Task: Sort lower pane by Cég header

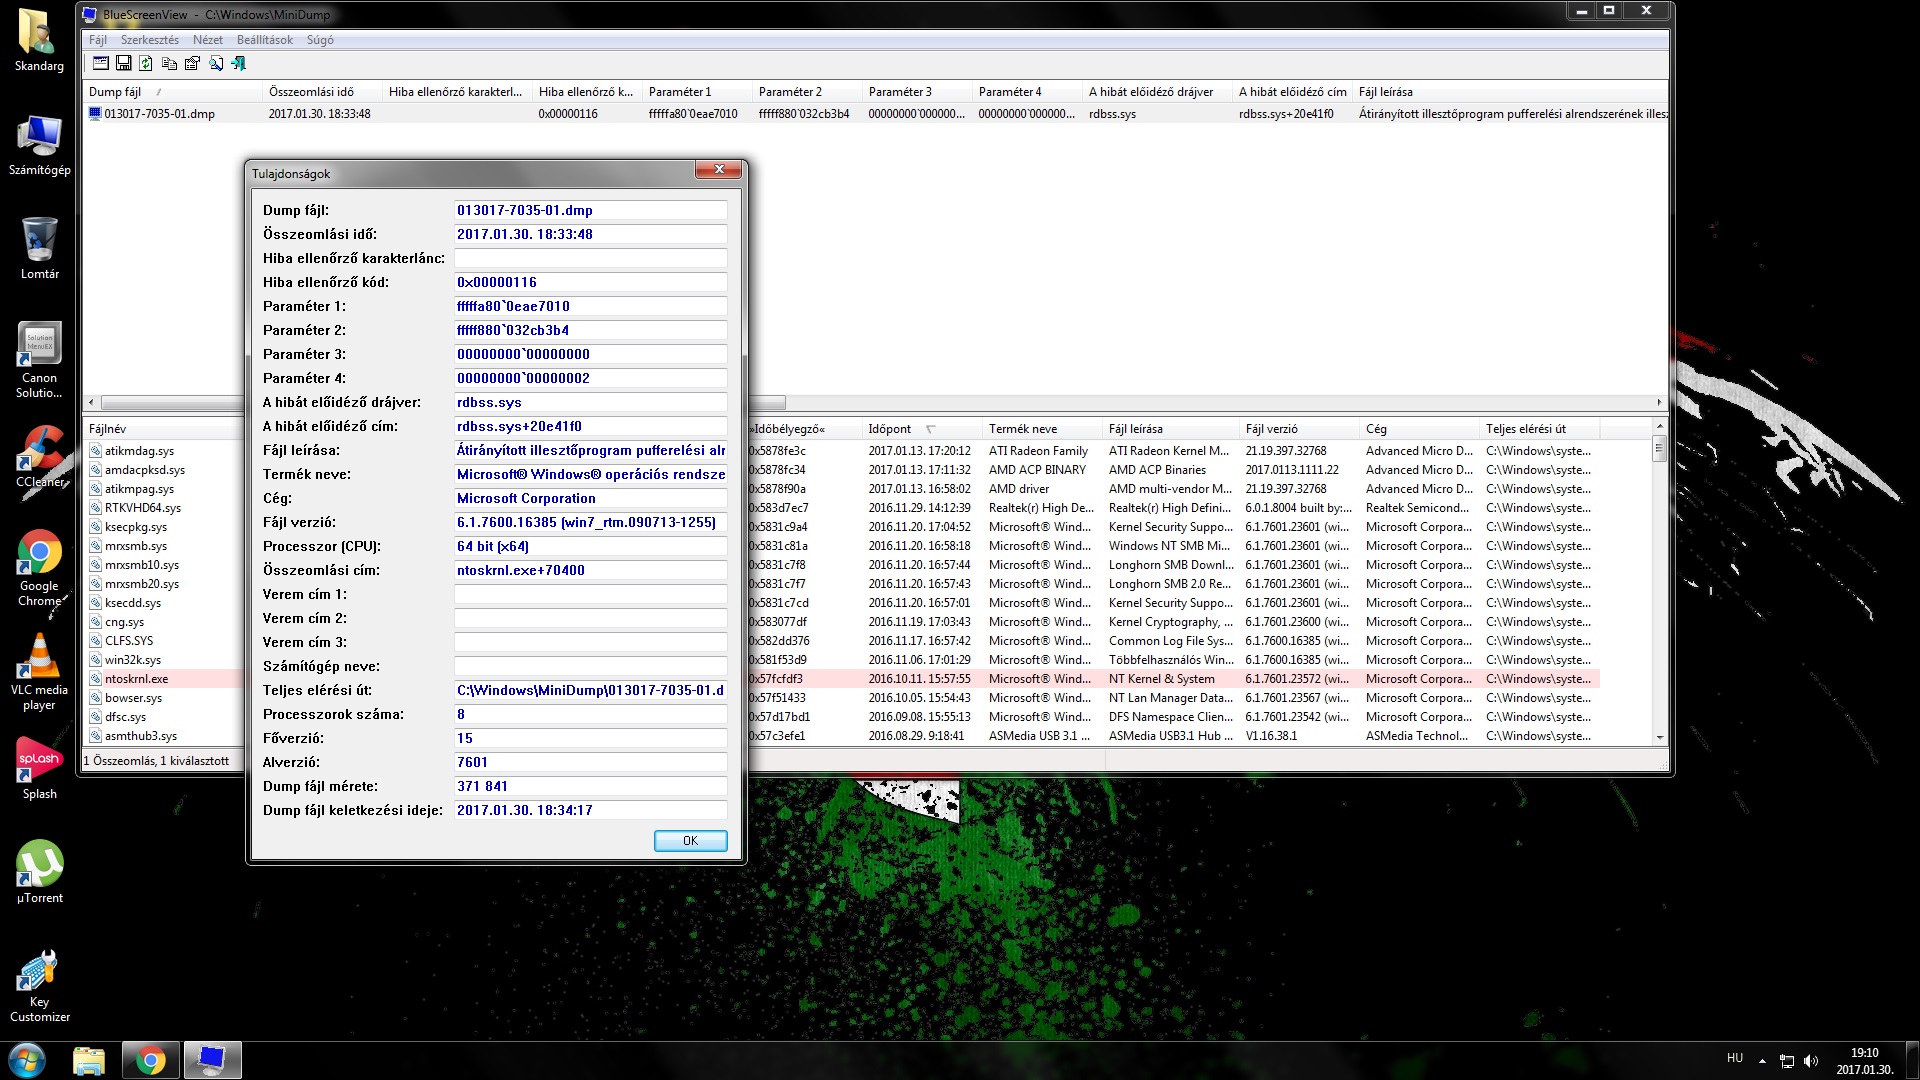Action: [x=1420, y=429]
